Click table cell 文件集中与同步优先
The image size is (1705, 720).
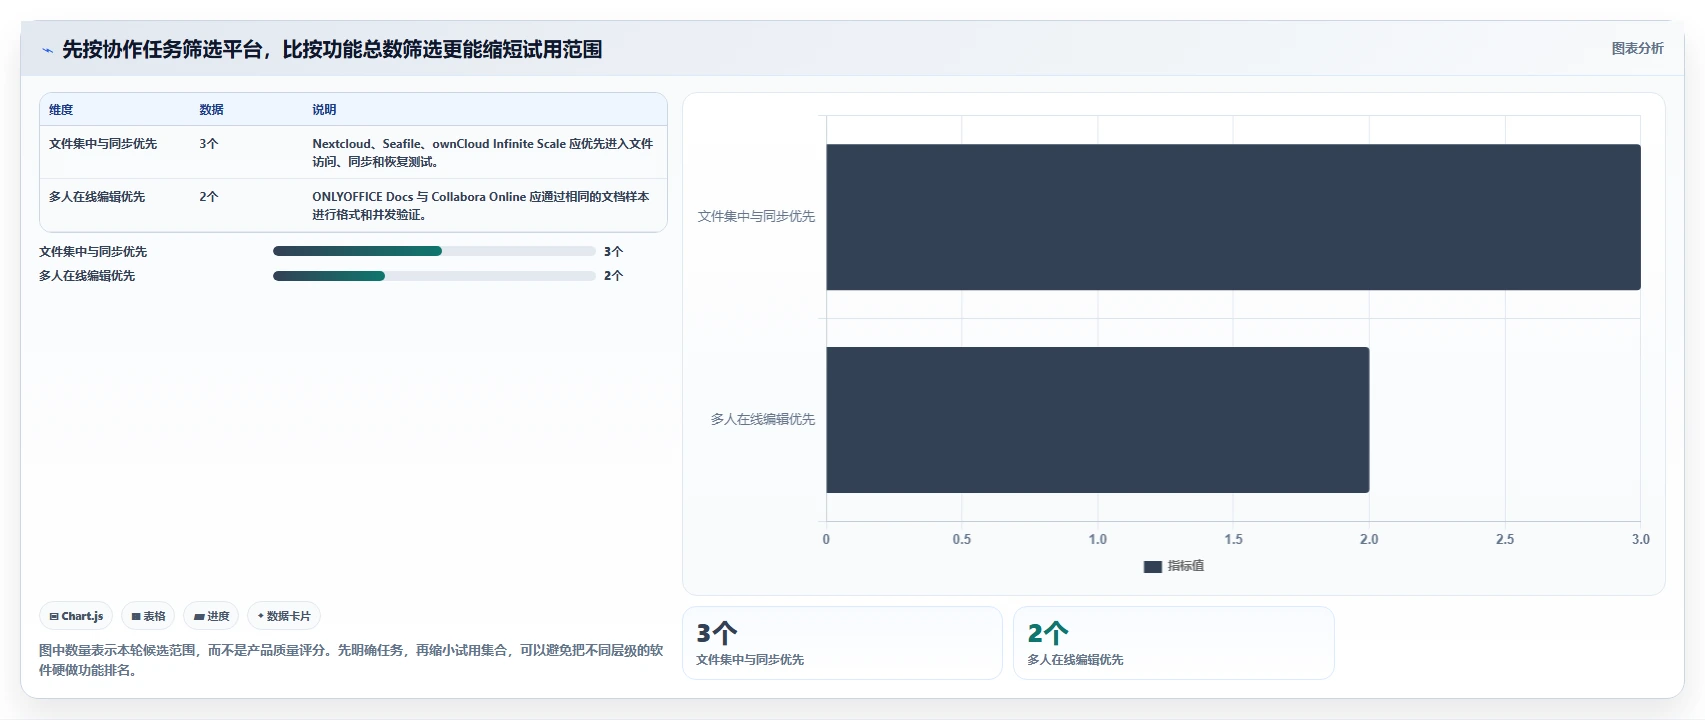point(103,144)
